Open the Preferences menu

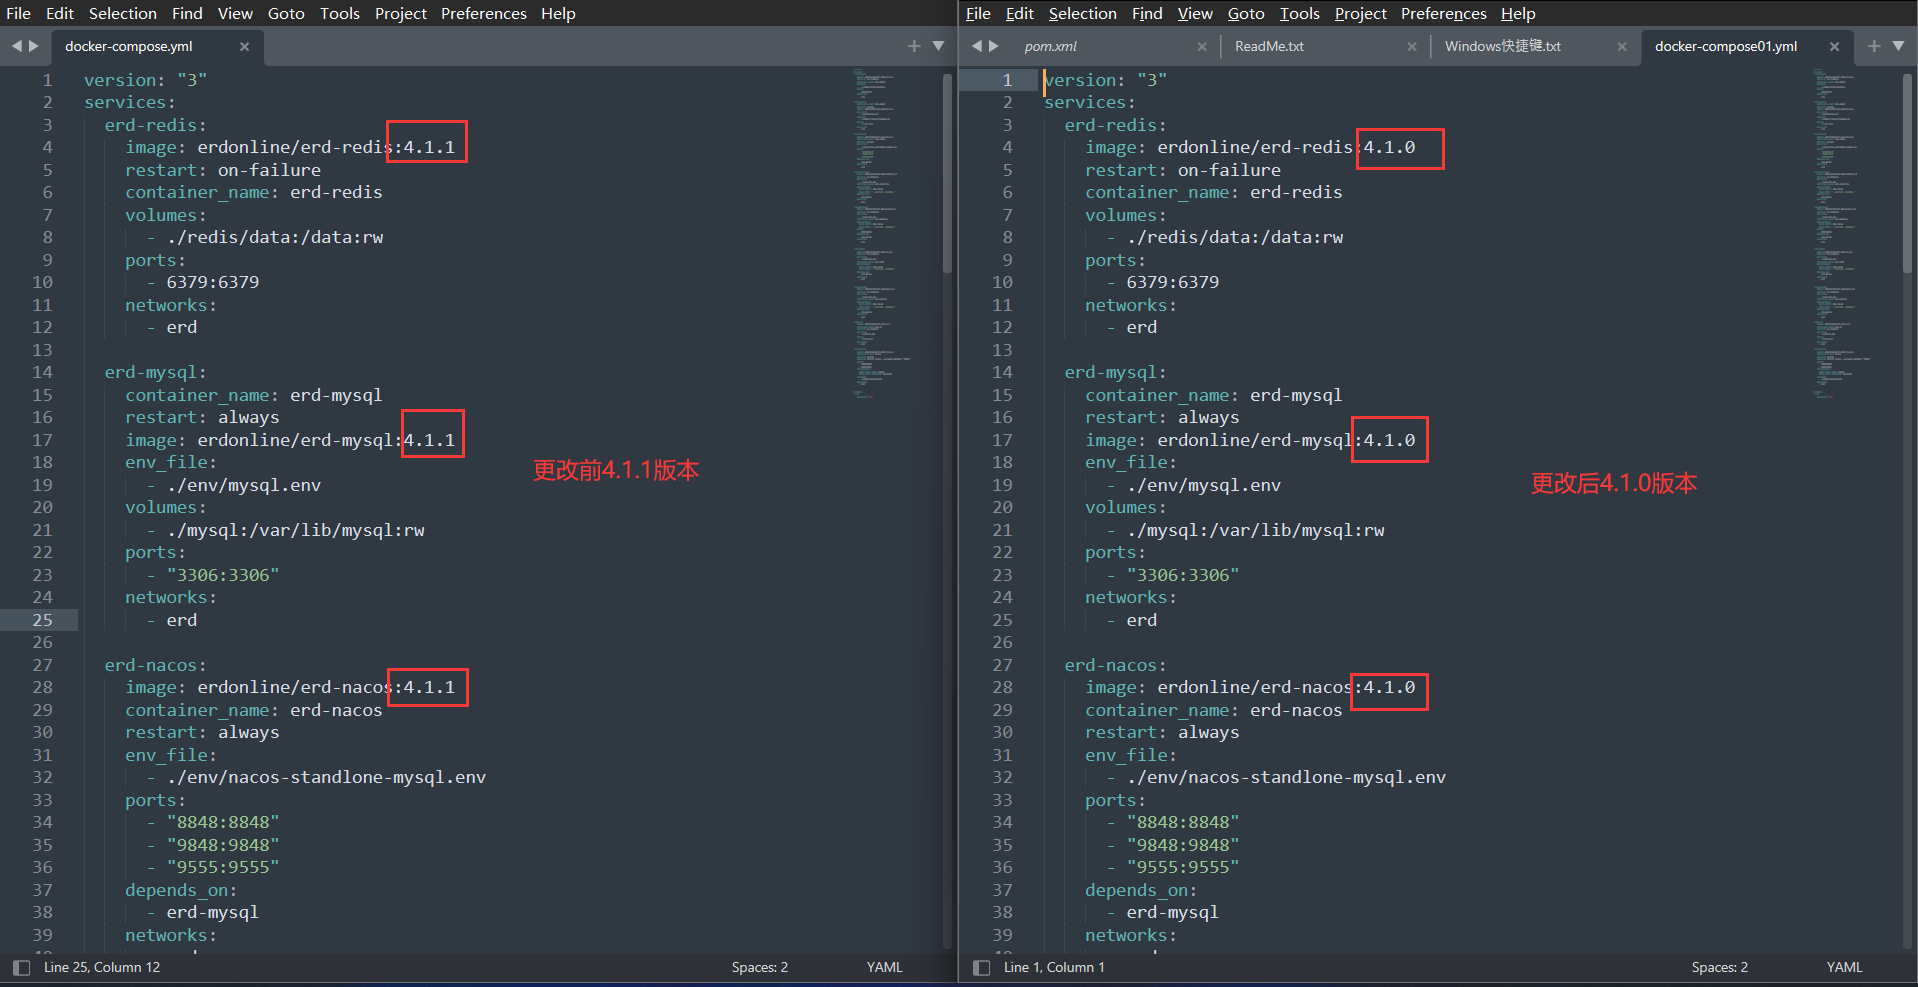483,13
